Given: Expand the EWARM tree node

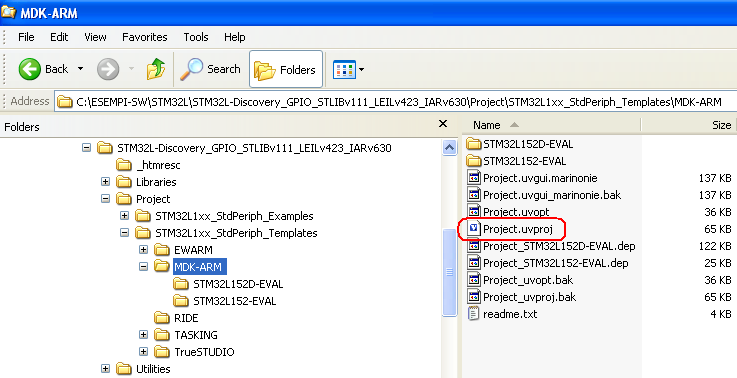Looking at the screenshot, I should pos(143,250).
